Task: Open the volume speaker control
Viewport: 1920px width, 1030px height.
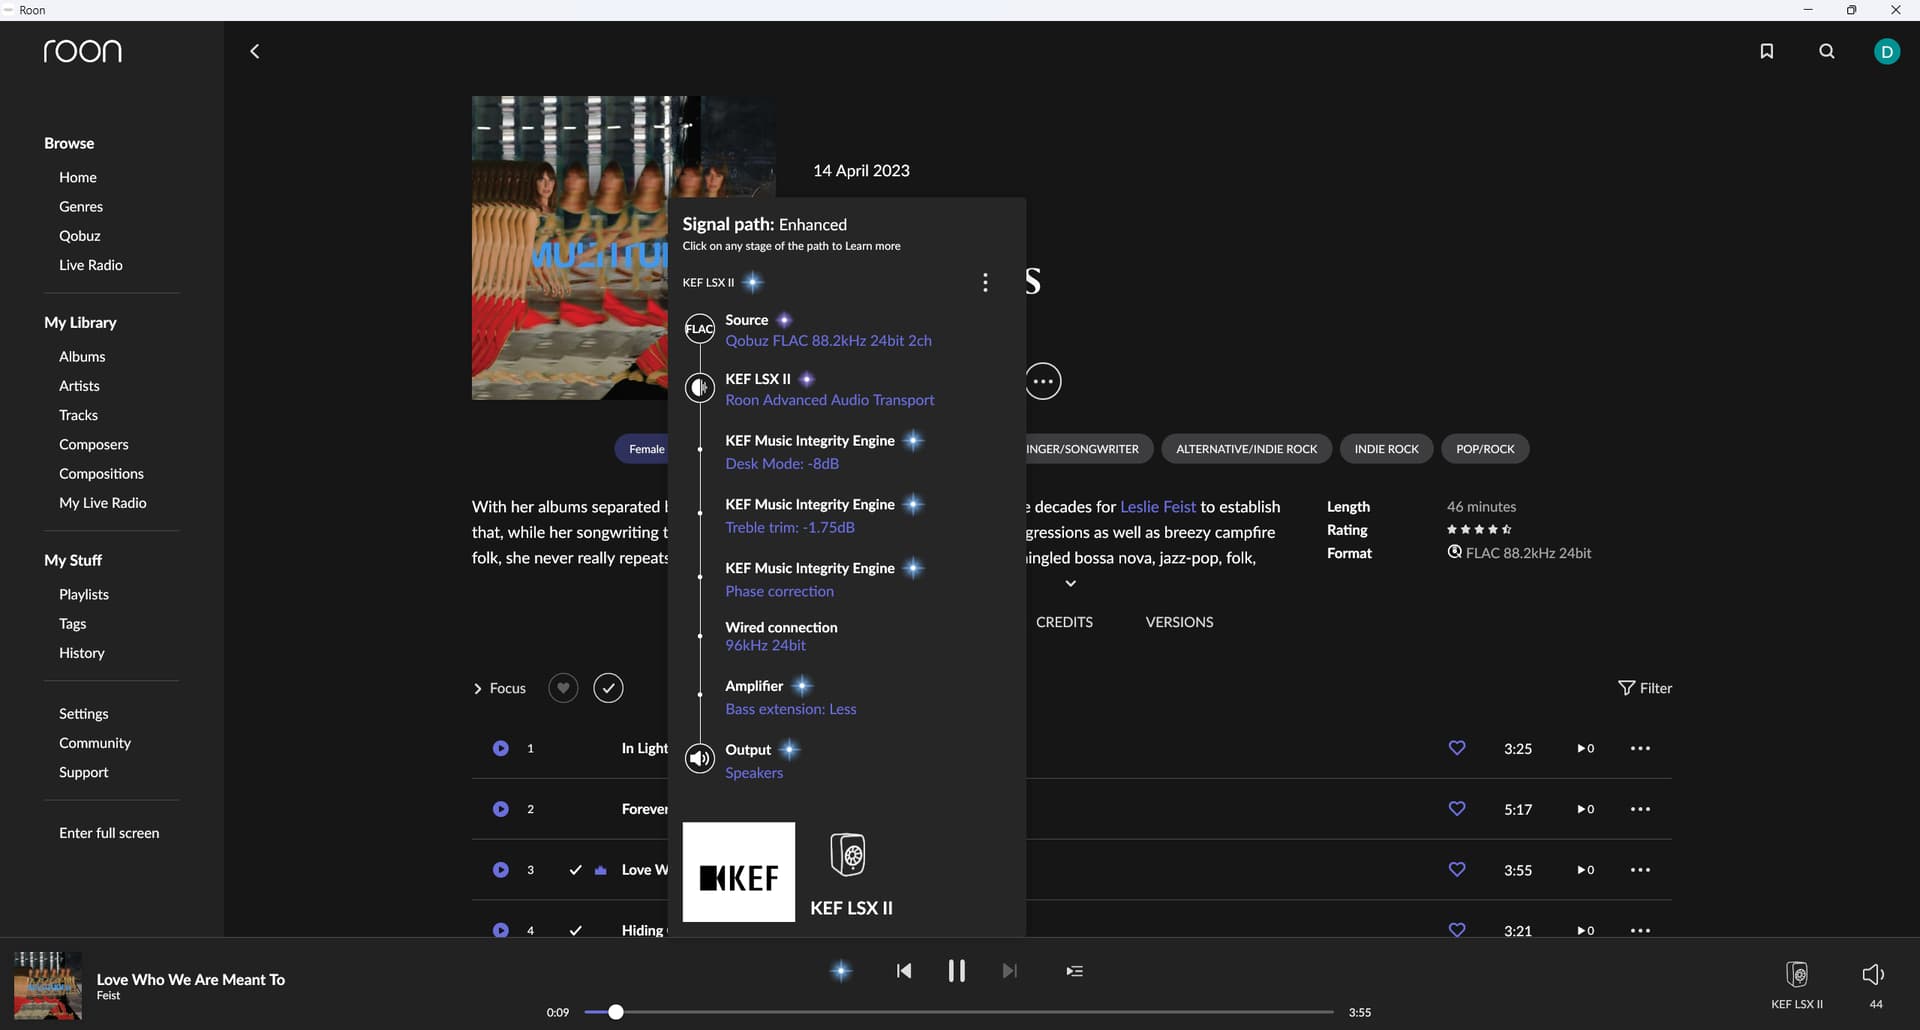Action: (x=1874, y=974)
